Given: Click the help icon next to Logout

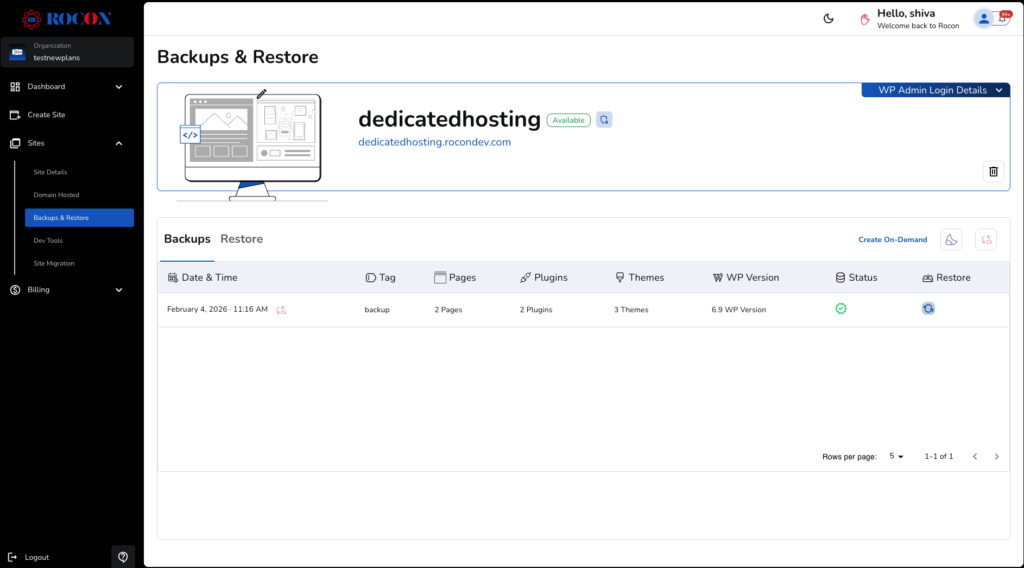Looking at the screenshot, I should [123, 557].
